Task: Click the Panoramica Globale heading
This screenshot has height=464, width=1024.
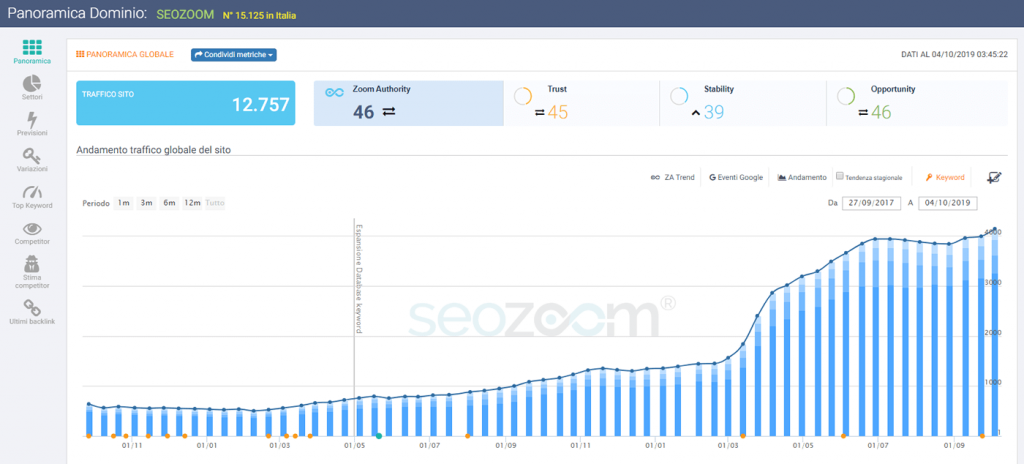Action: point(125,55)
